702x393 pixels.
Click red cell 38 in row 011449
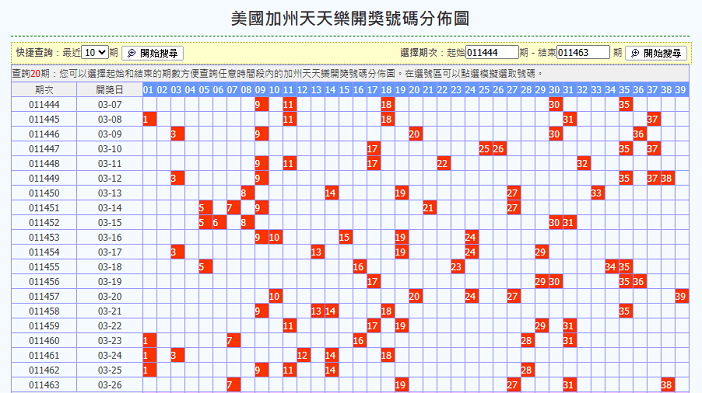click(x=667, y=178)
